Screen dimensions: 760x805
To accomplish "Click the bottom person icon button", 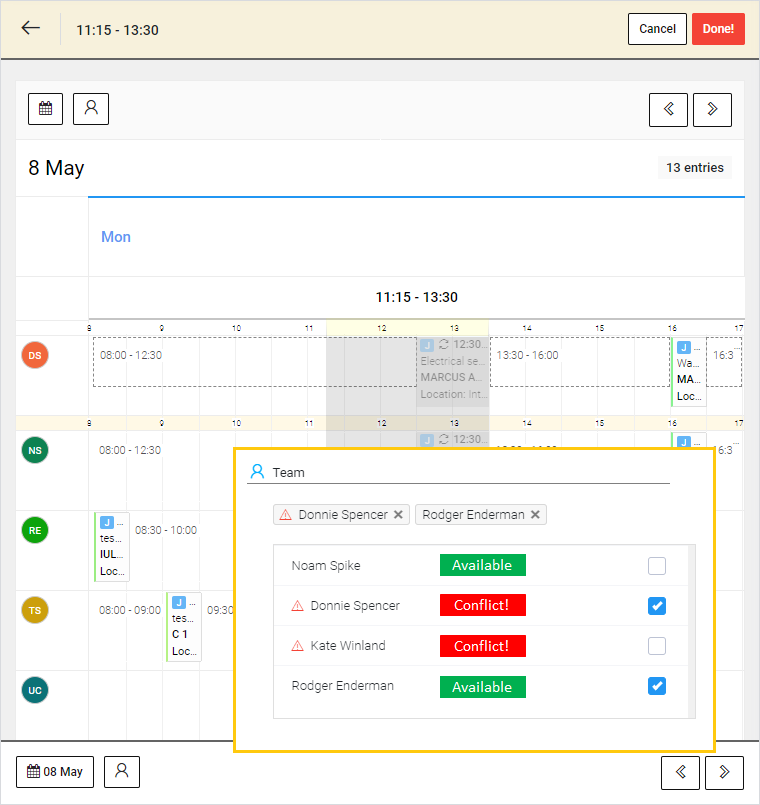I will click(x=122, y=771).
